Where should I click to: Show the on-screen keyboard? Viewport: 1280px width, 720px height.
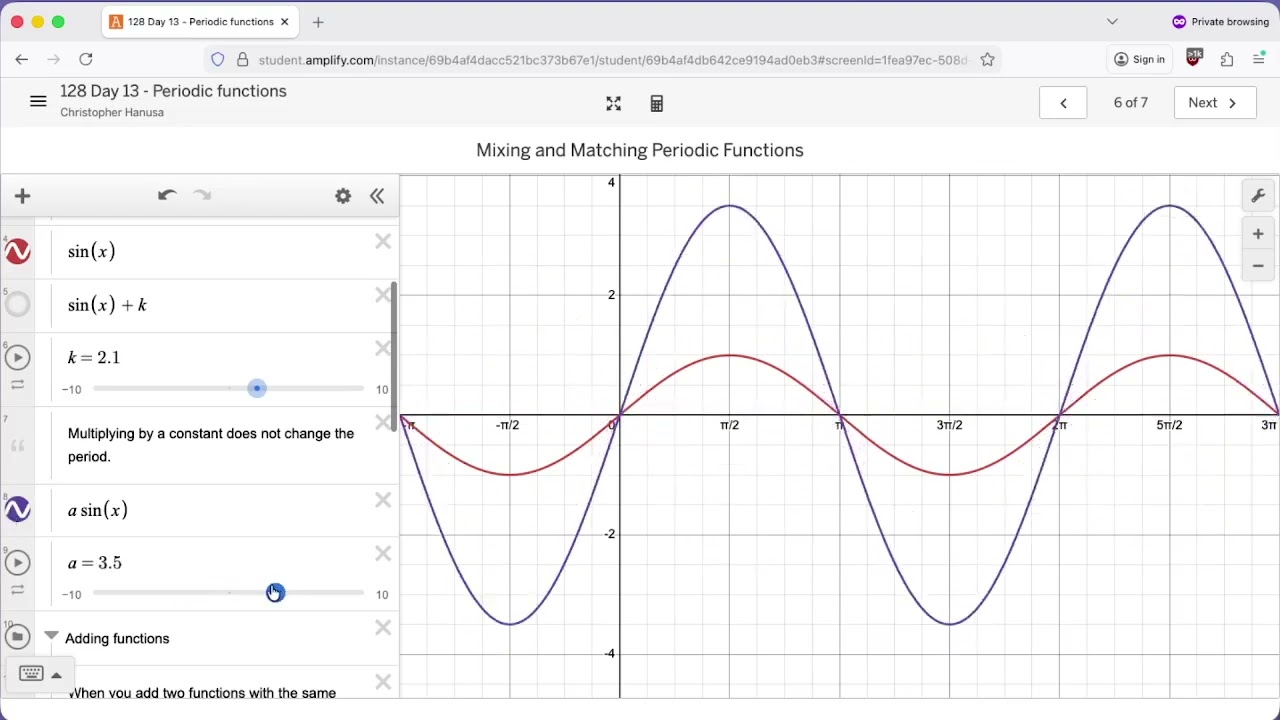tap(31, 674)
